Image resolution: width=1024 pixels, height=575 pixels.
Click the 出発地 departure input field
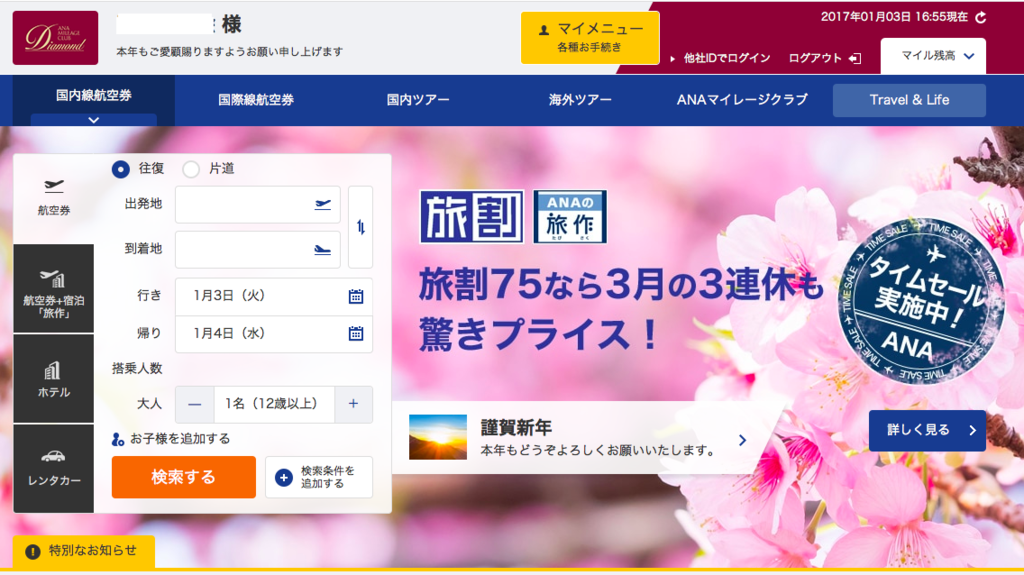point(257,205)
